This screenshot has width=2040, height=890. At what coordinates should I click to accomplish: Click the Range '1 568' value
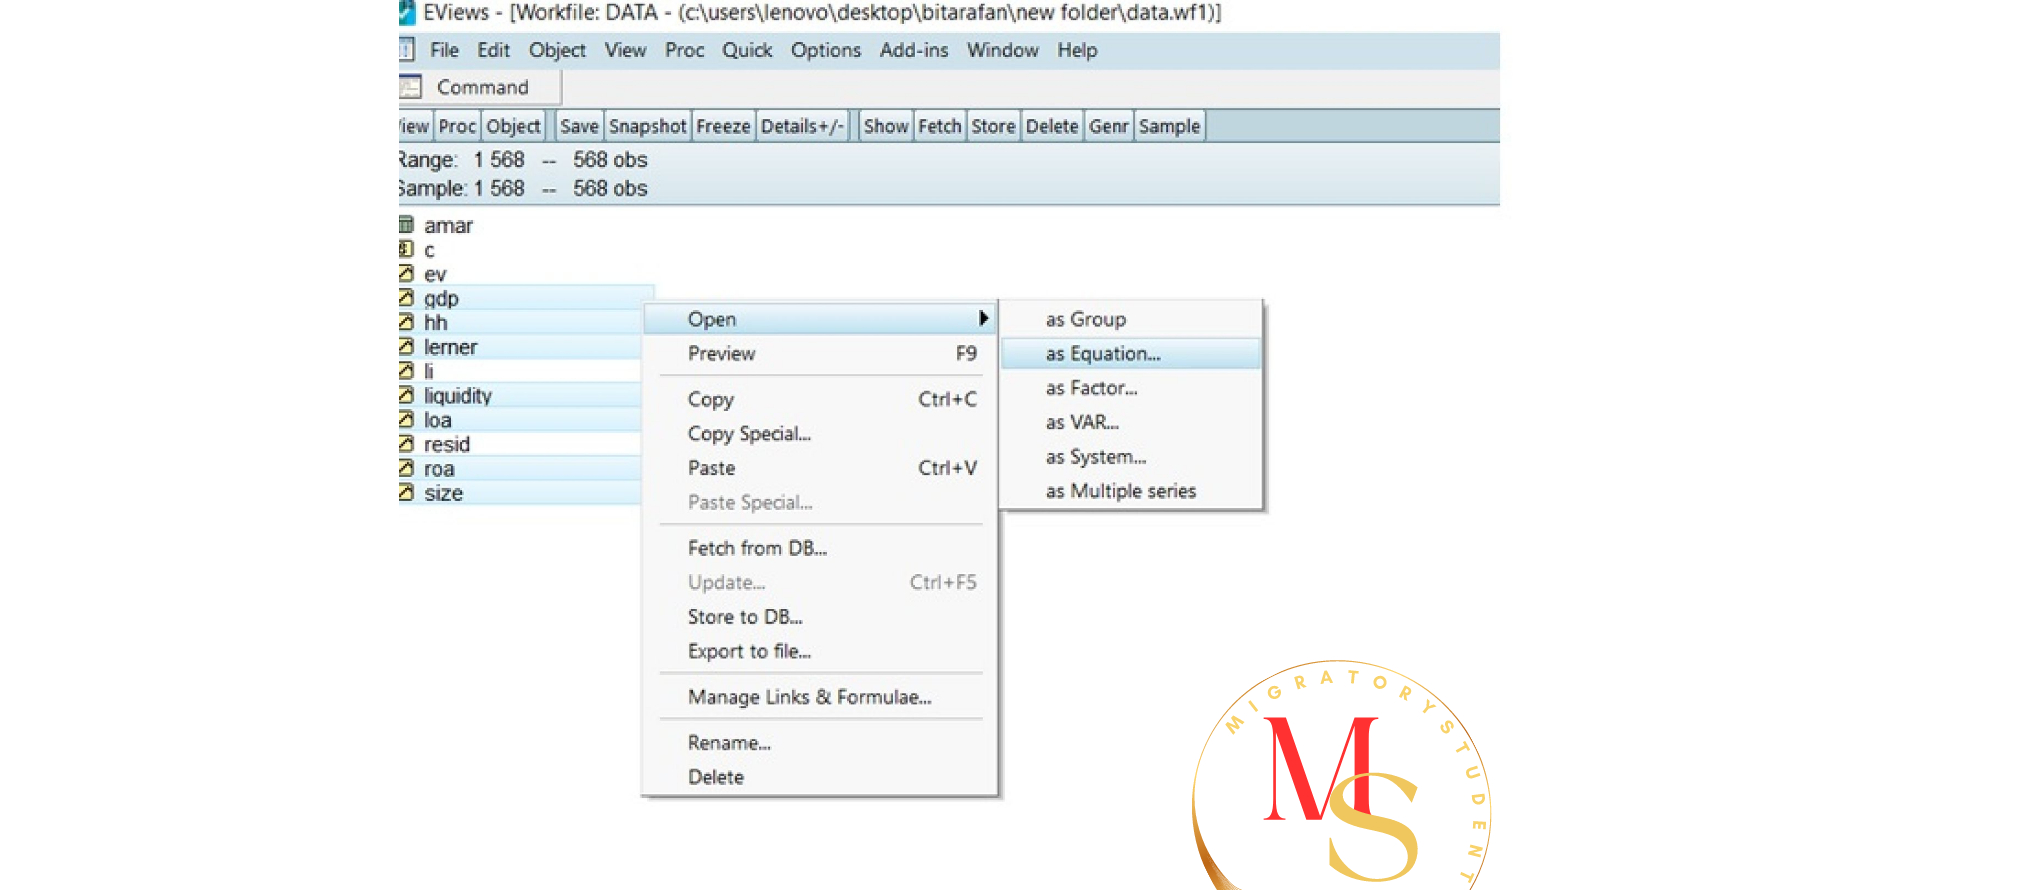(x=499, y=160)
